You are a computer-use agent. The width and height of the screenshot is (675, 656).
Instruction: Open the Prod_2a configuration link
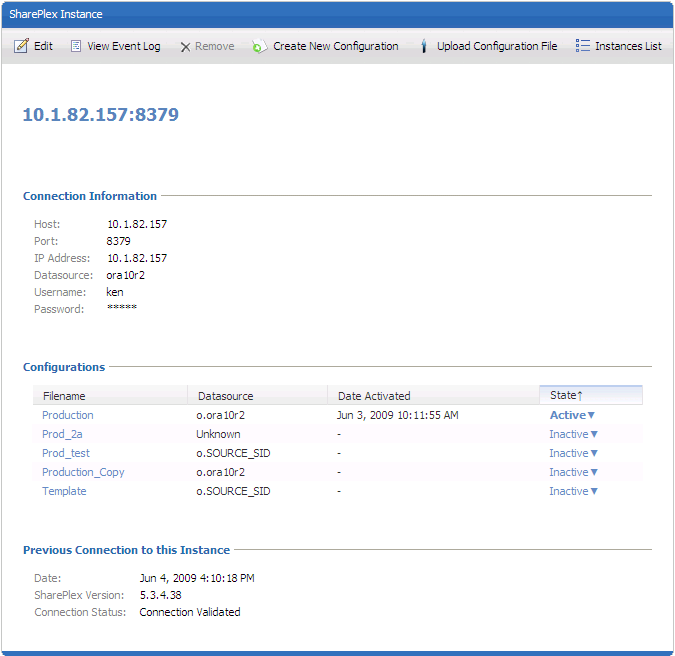62,434
